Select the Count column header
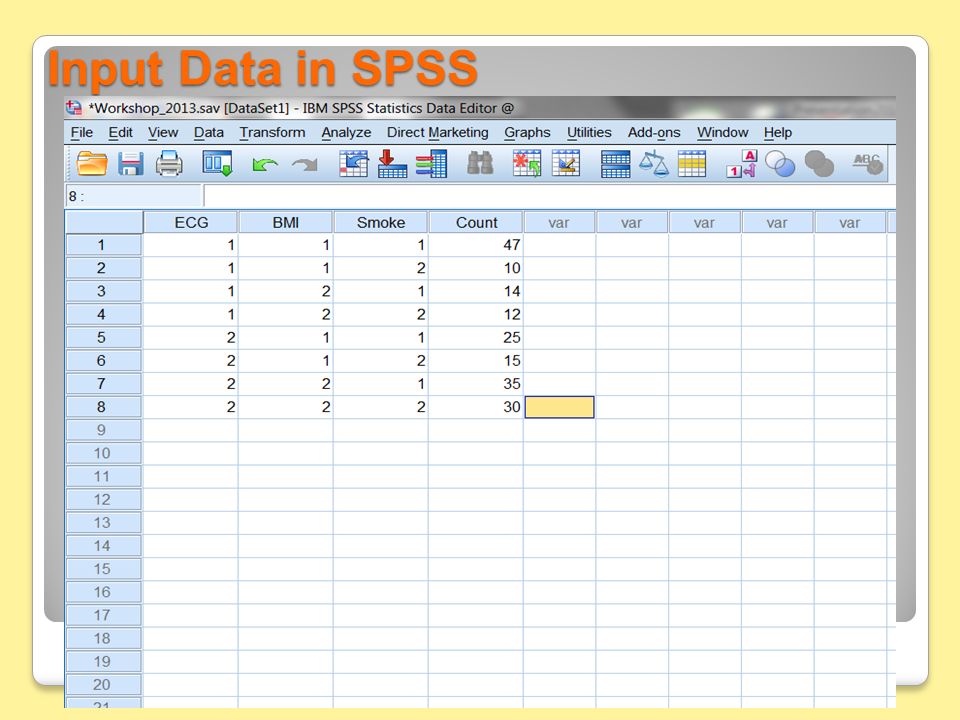The height and width of the screenshot is (720, 960). tap(476, 222)
